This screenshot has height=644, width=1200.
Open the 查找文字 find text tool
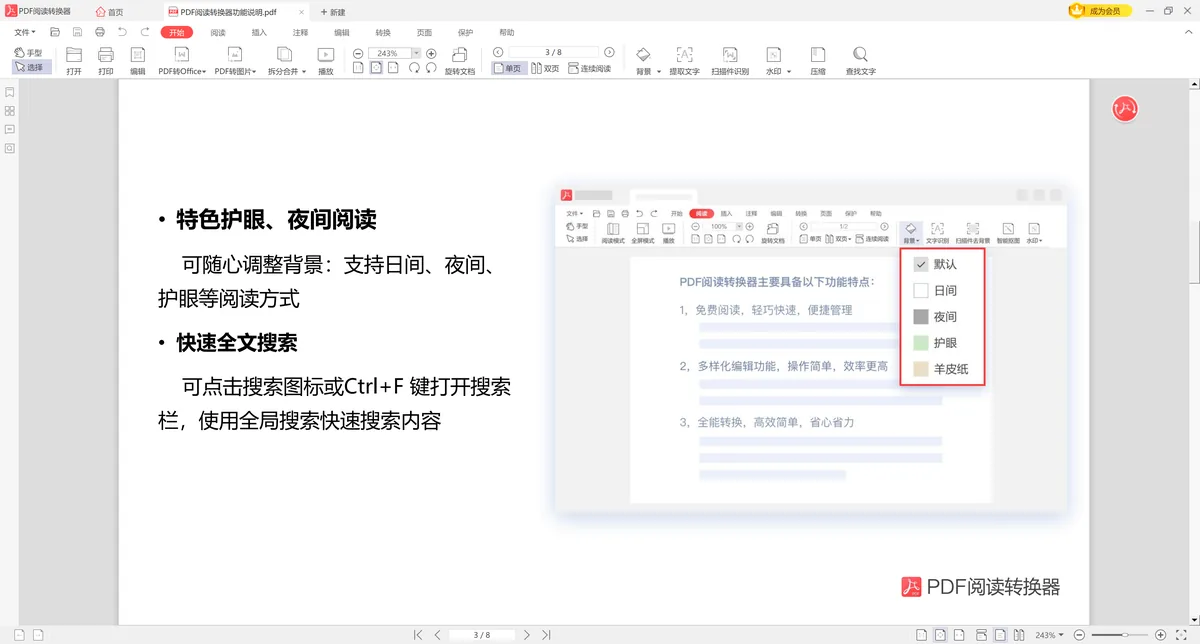(x=860, y=61)
